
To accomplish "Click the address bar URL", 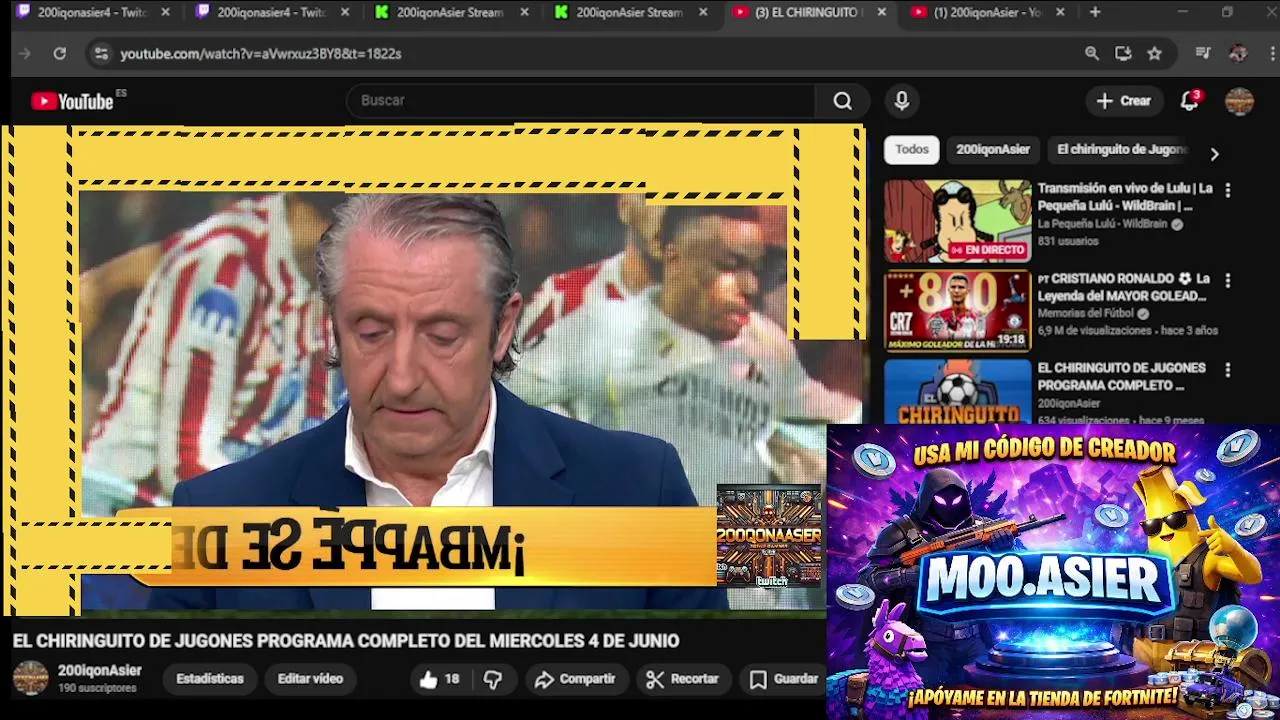I will pos(261,54).
